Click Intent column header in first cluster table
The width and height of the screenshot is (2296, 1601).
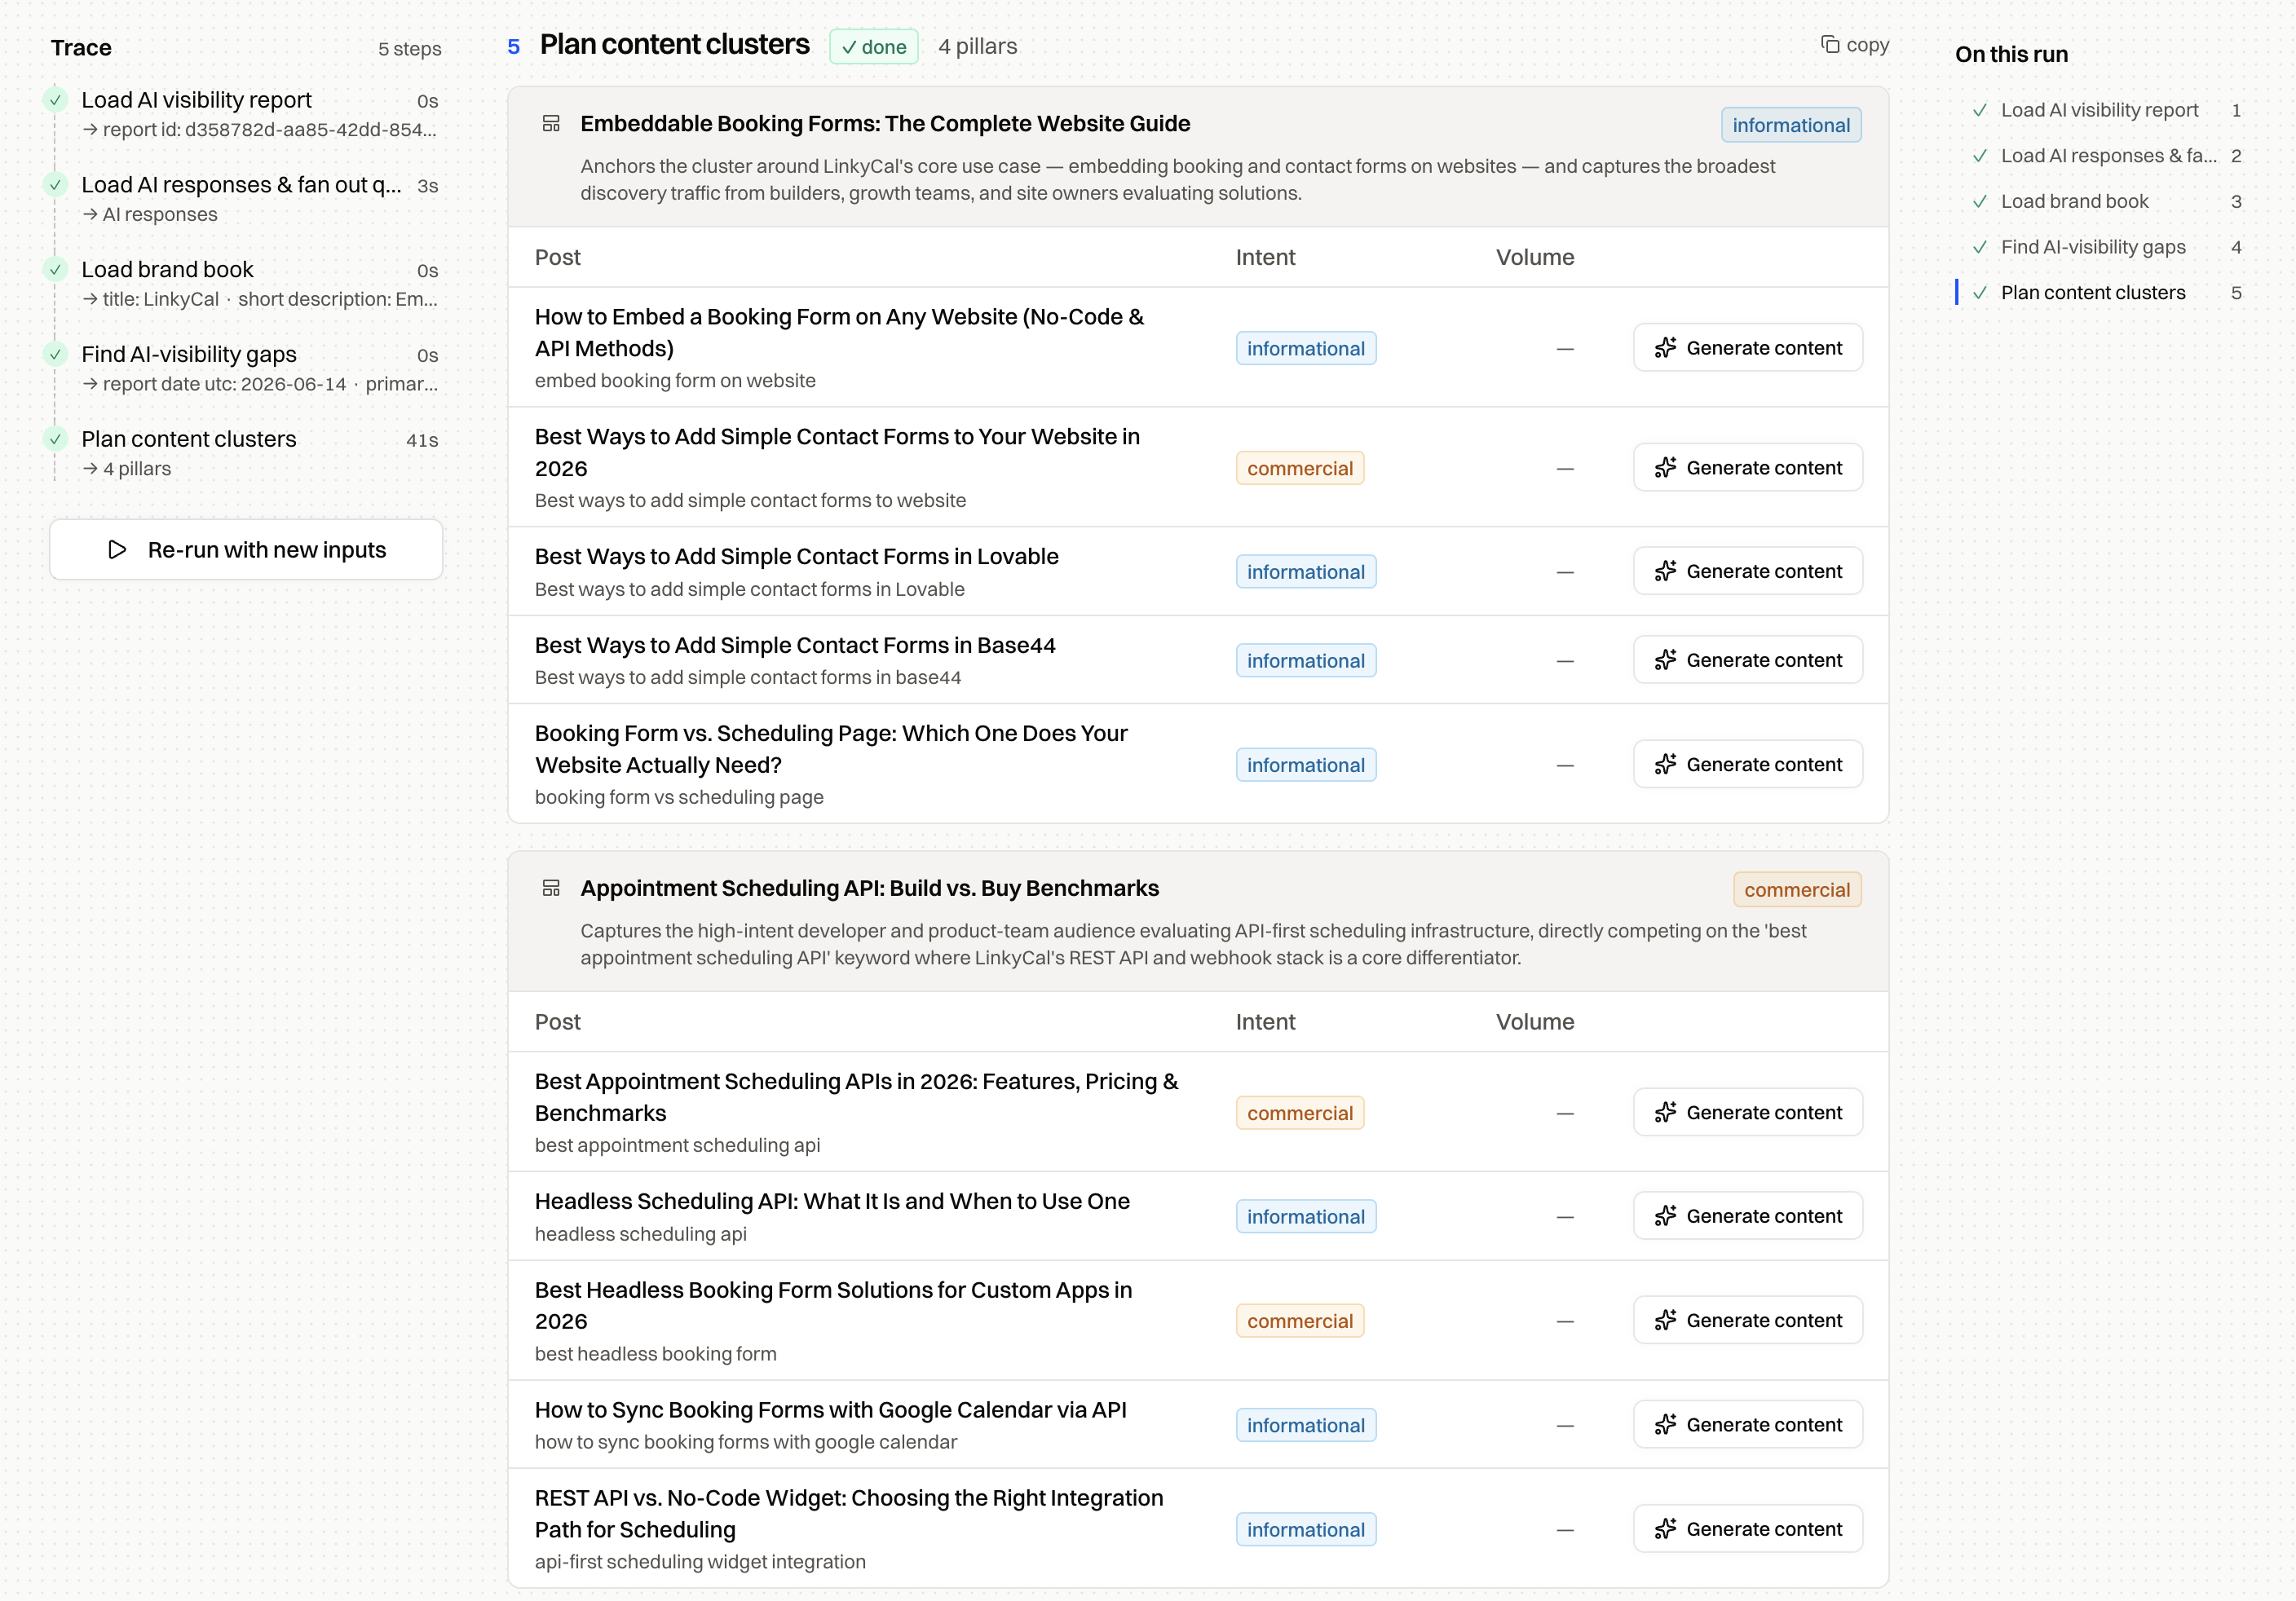point(1265,257)
